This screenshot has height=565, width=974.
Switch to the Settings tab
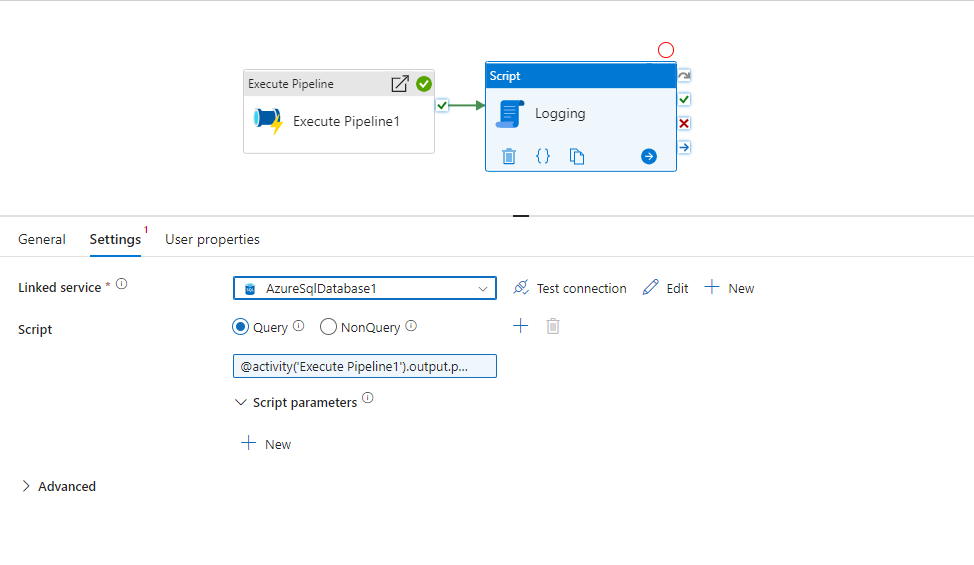pyautogui.click(x=115, y=239)
